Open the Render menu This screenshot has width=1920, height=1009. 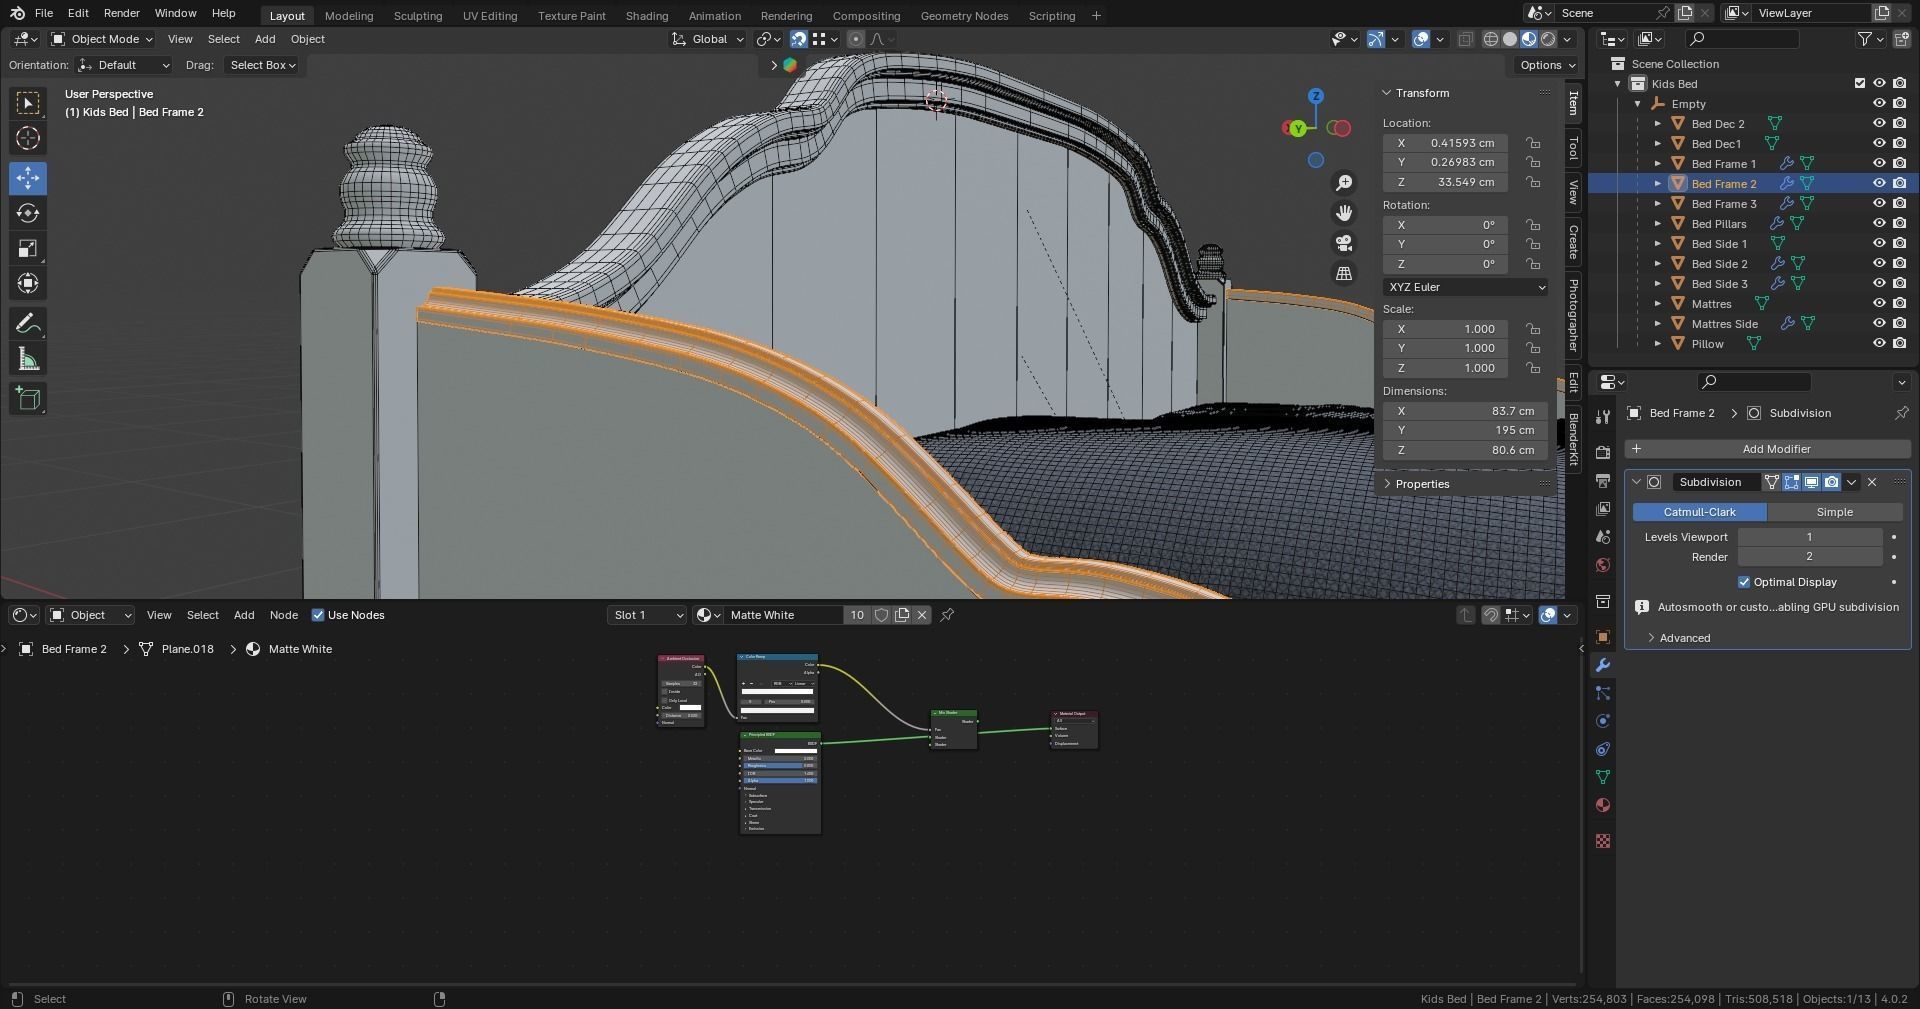click(x=121, y=13)
